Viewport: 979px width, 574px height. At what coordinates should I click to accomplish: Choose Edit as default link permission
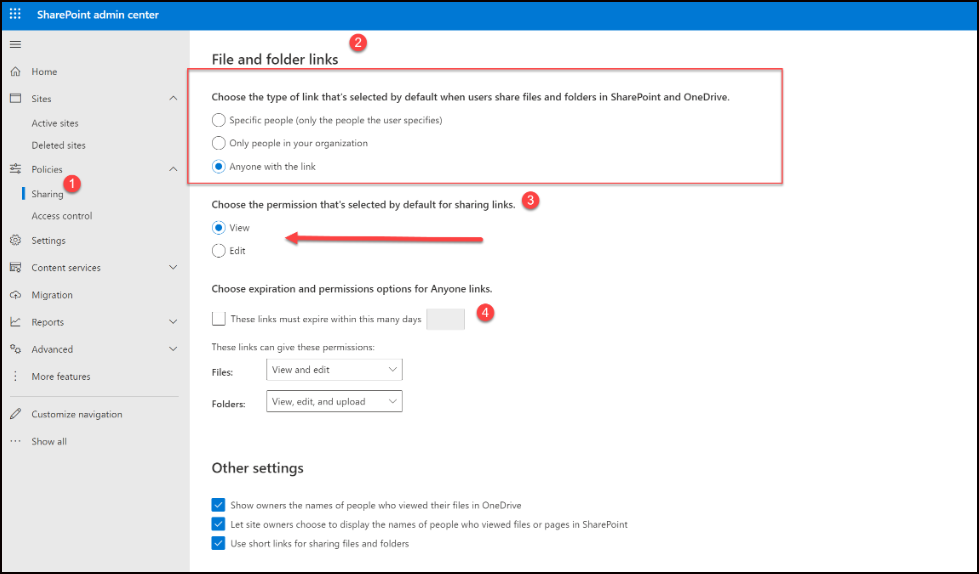point(219,251)
